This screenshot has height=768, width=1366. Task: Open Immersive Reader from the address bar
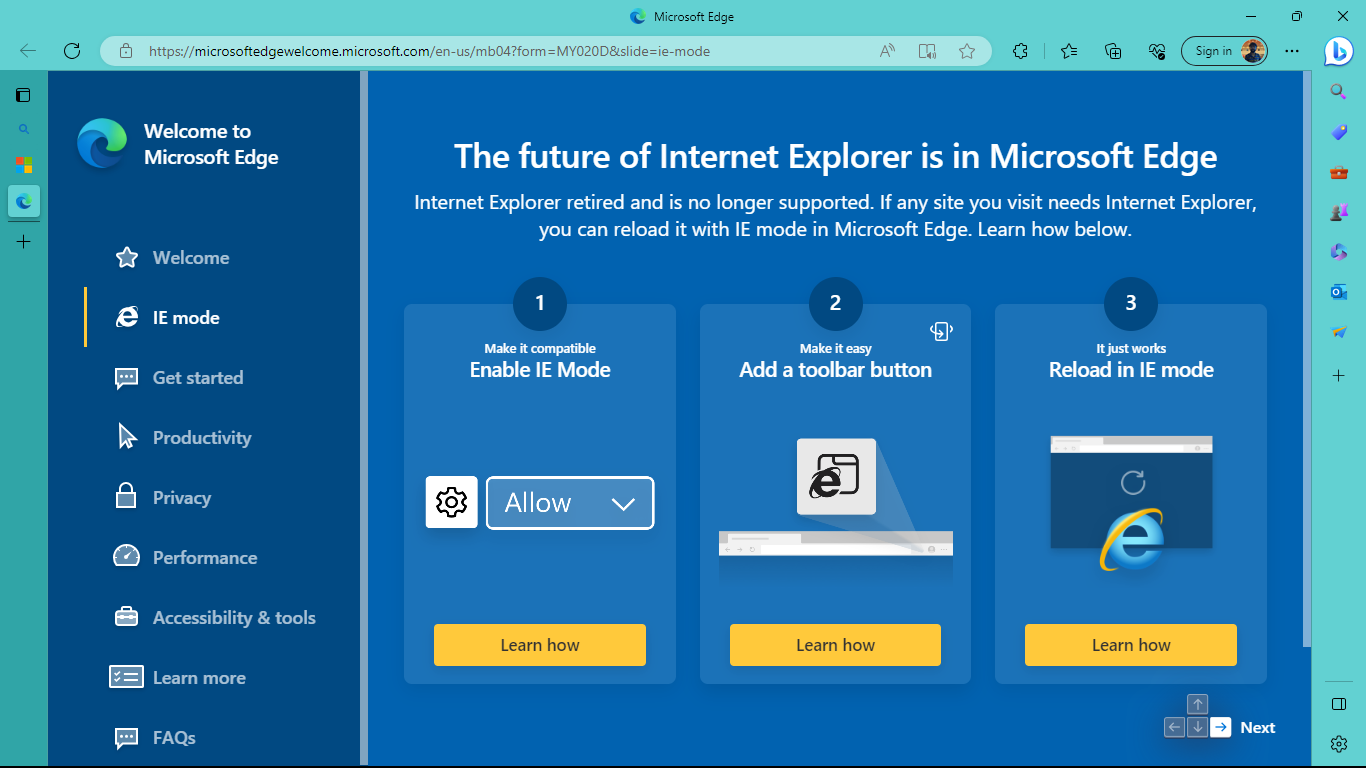coord(928,51)
